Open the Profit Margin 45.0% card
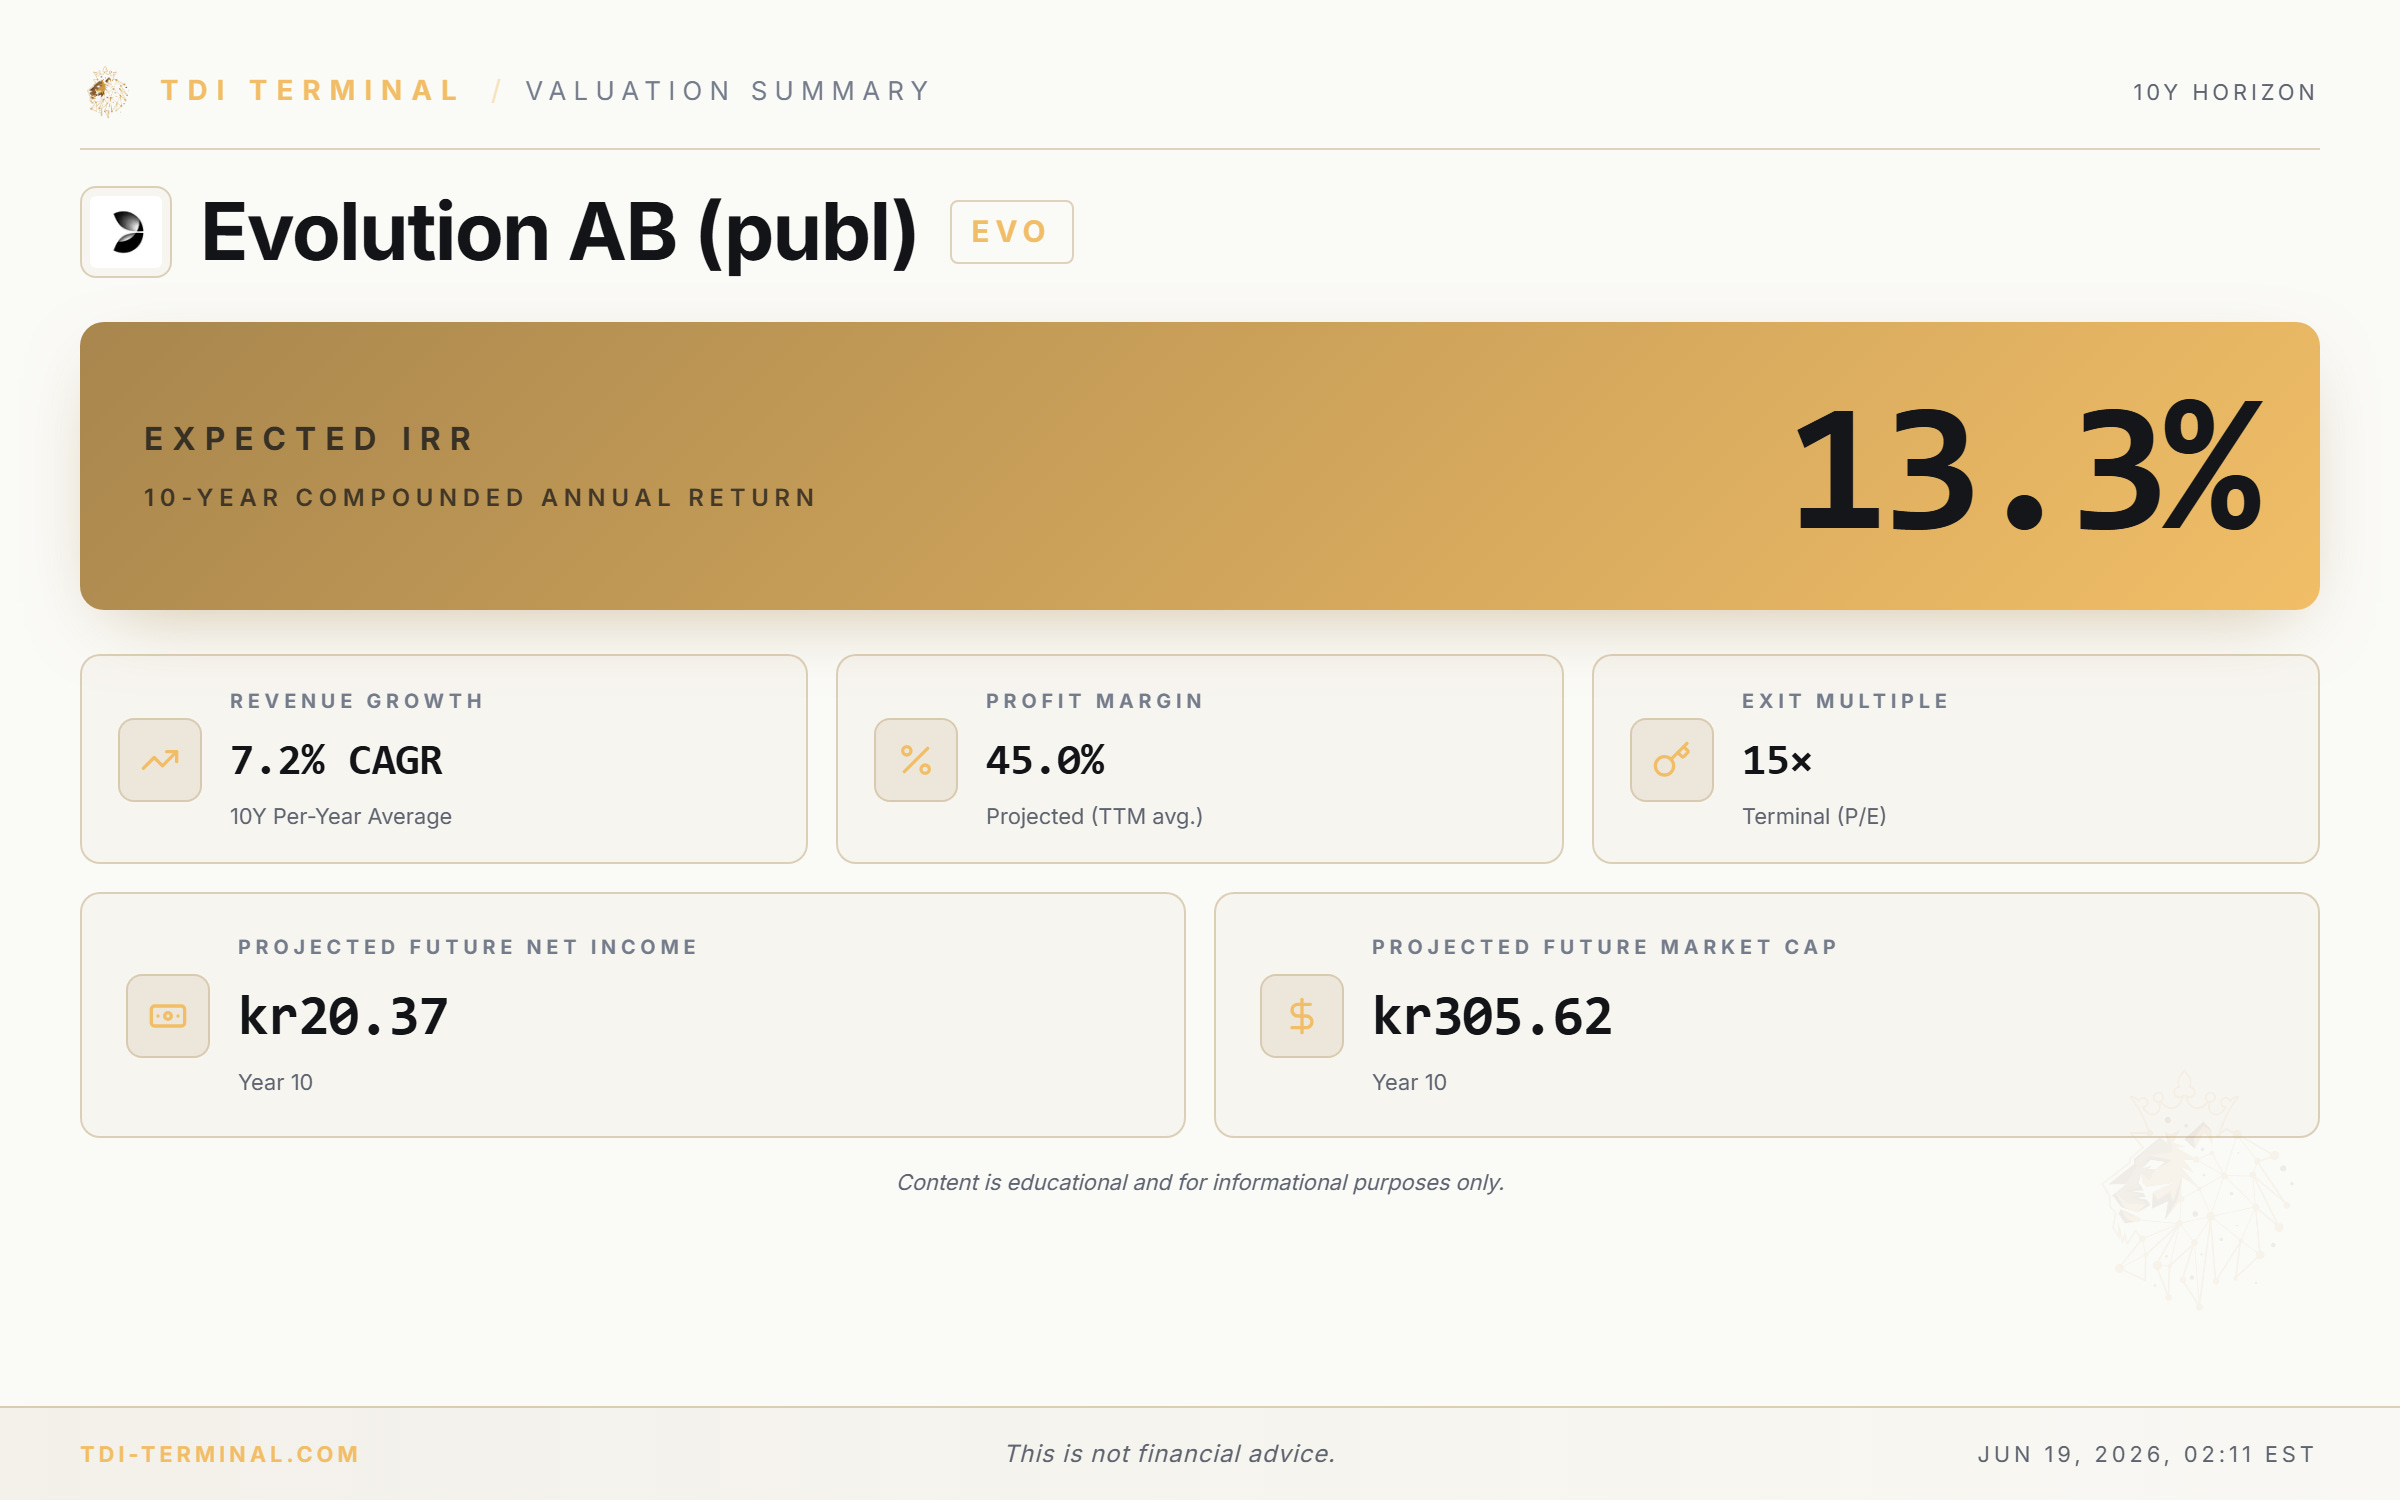The image size is (2400, 1500). tap(1200, 759)
